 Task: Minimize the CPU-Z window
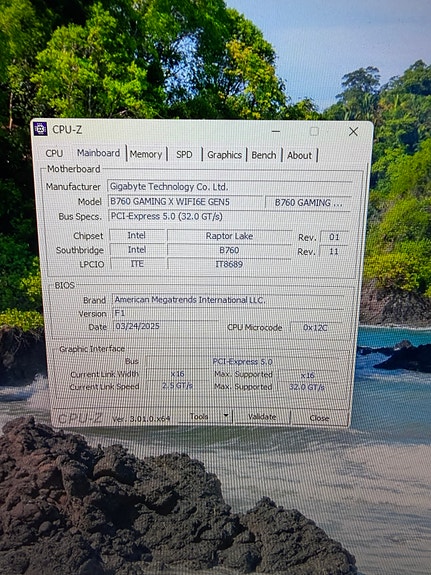click(276, 131)
